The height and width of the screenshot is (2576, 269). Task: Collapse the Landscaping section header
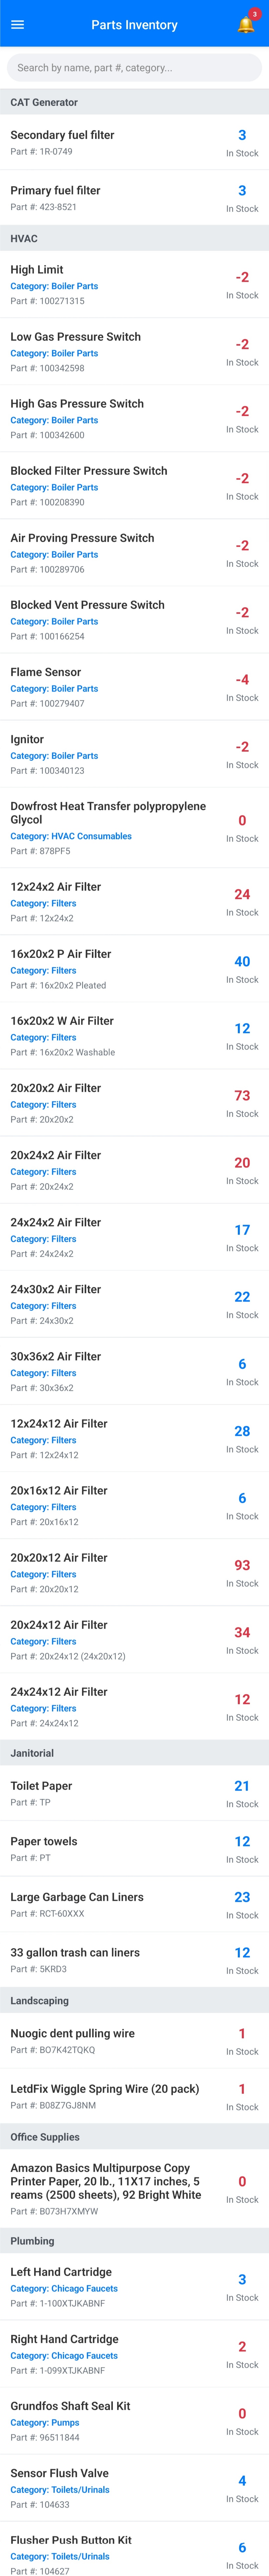coord(134,2000)
